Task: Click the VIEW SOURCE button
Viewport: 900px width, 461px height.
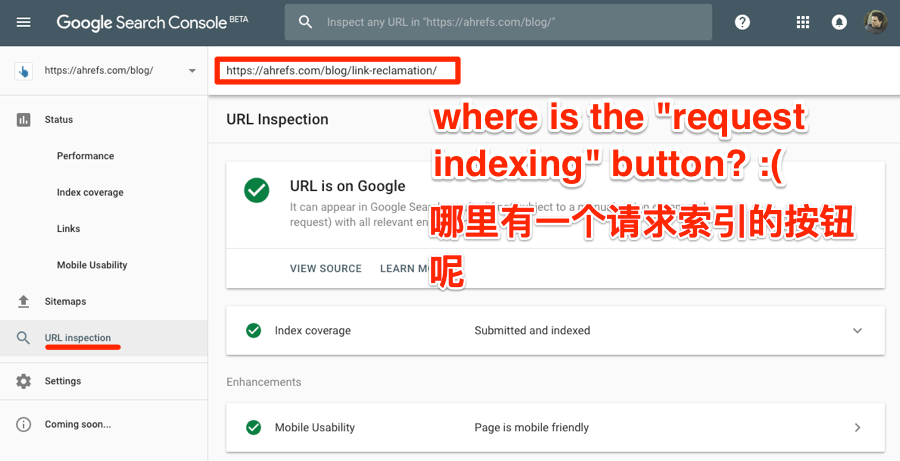Action: click(x=325, y=268)
